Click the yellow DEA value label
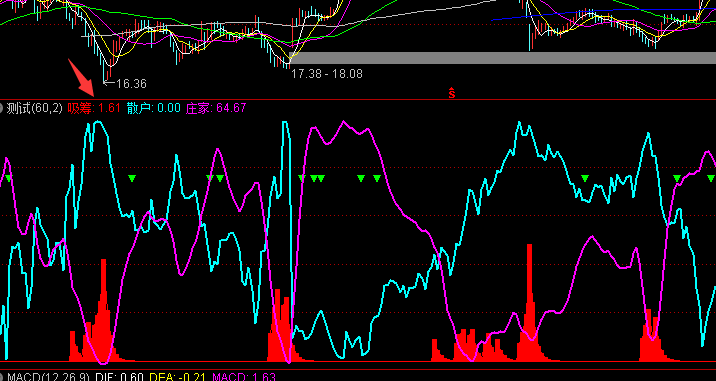This screenshot has height=381, width=716. (179, 377)
